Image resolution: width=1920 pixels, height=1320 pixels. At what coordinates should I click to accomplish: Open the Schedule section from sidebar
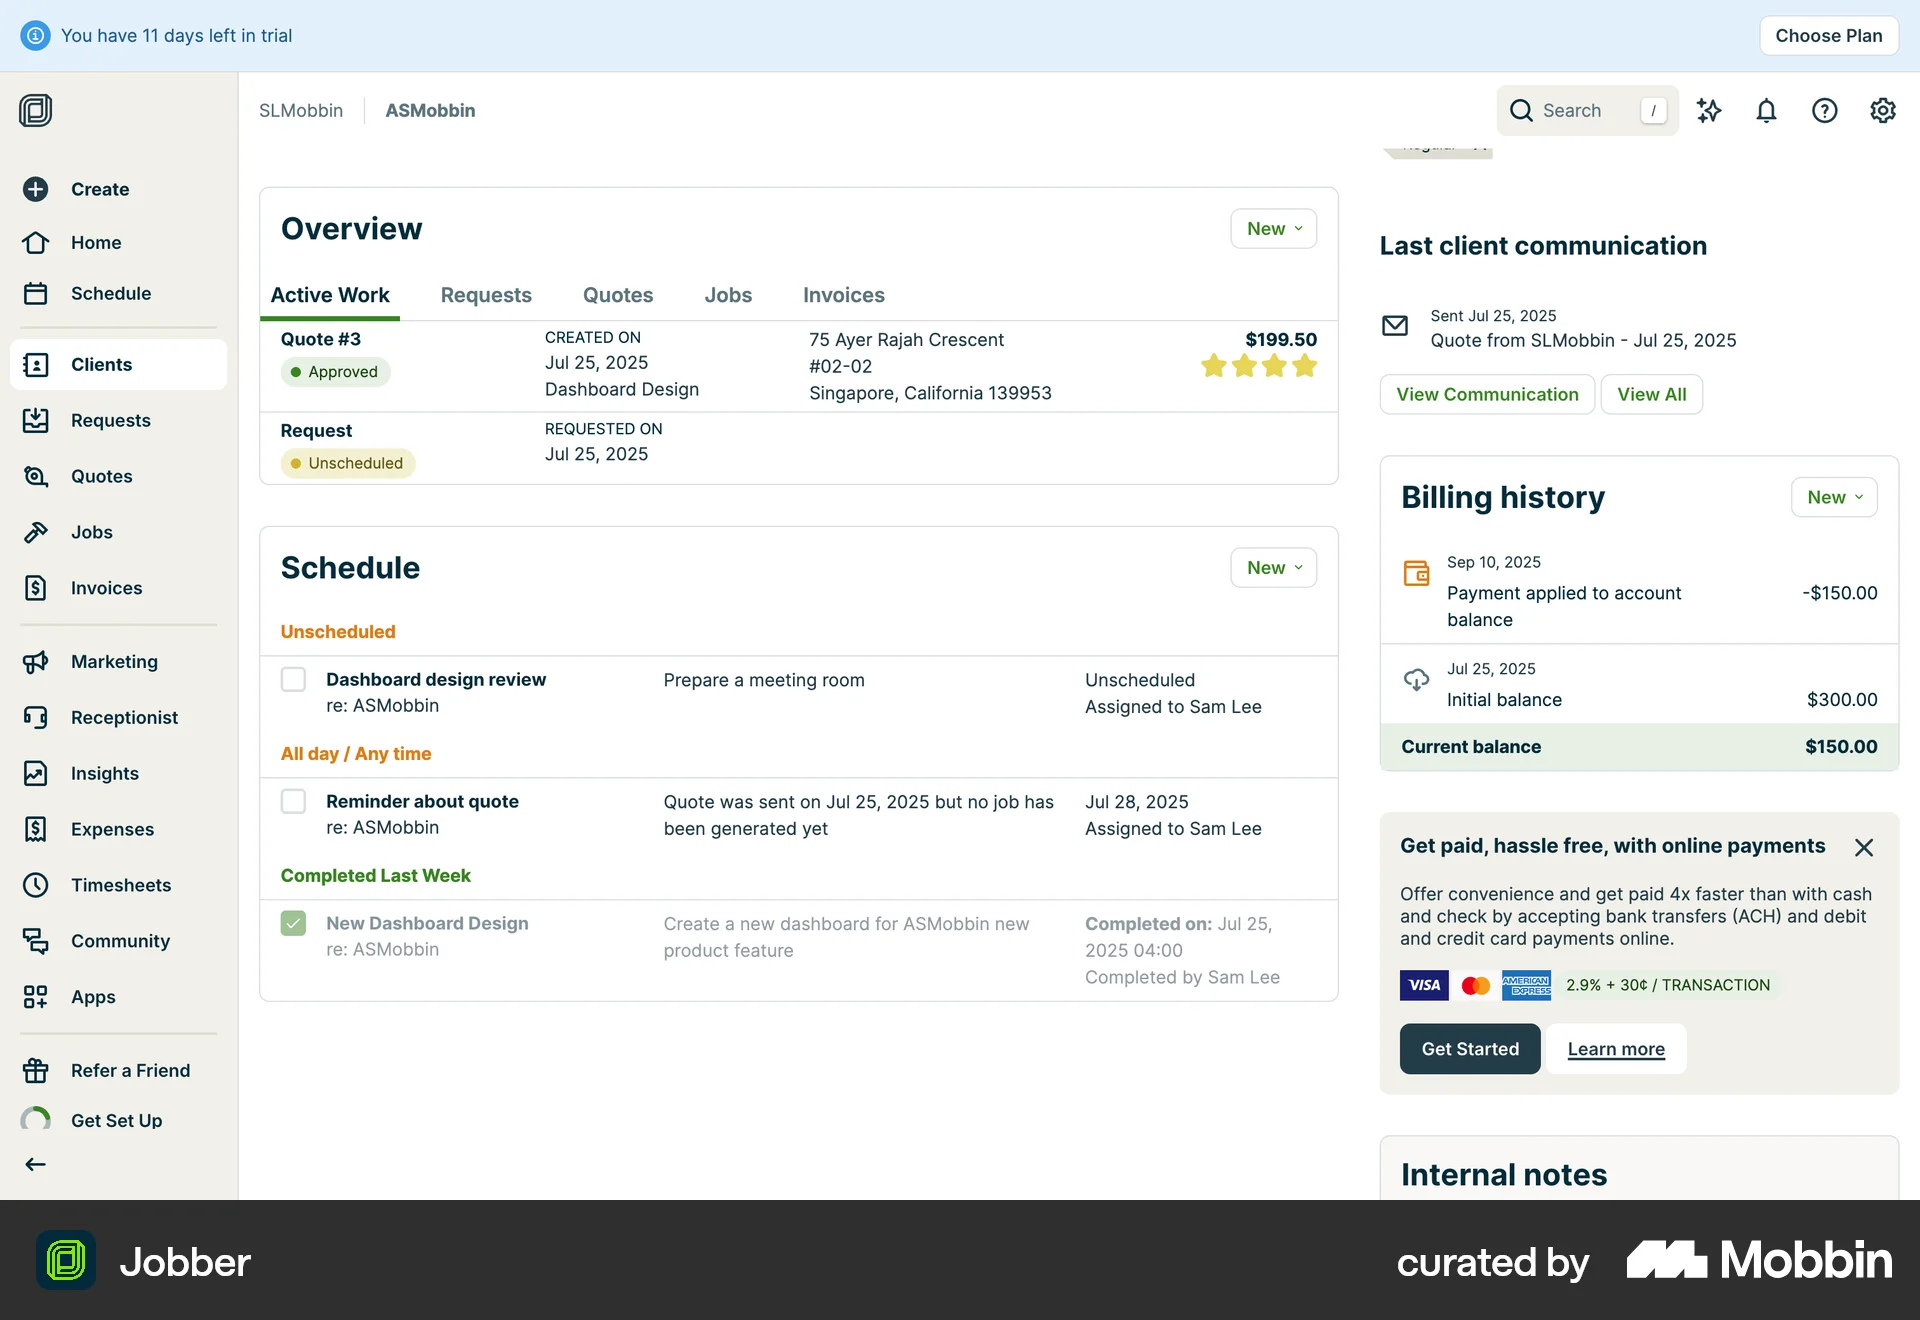click(x=110, y=293)
